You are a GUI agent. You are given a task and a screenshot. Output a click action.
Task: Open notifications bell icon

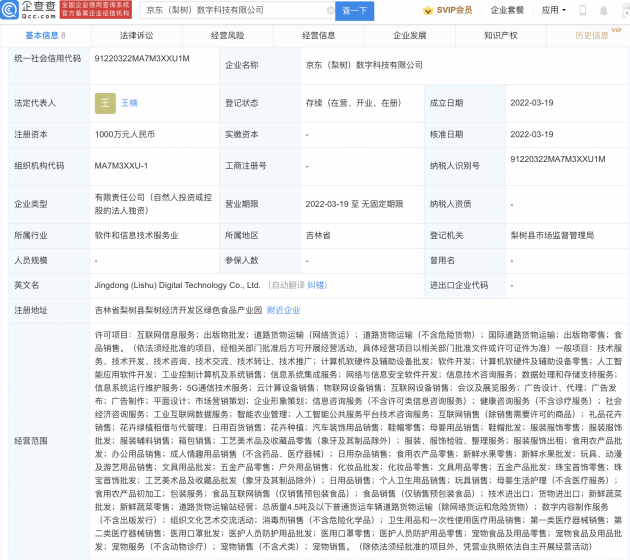pos(603,10)
